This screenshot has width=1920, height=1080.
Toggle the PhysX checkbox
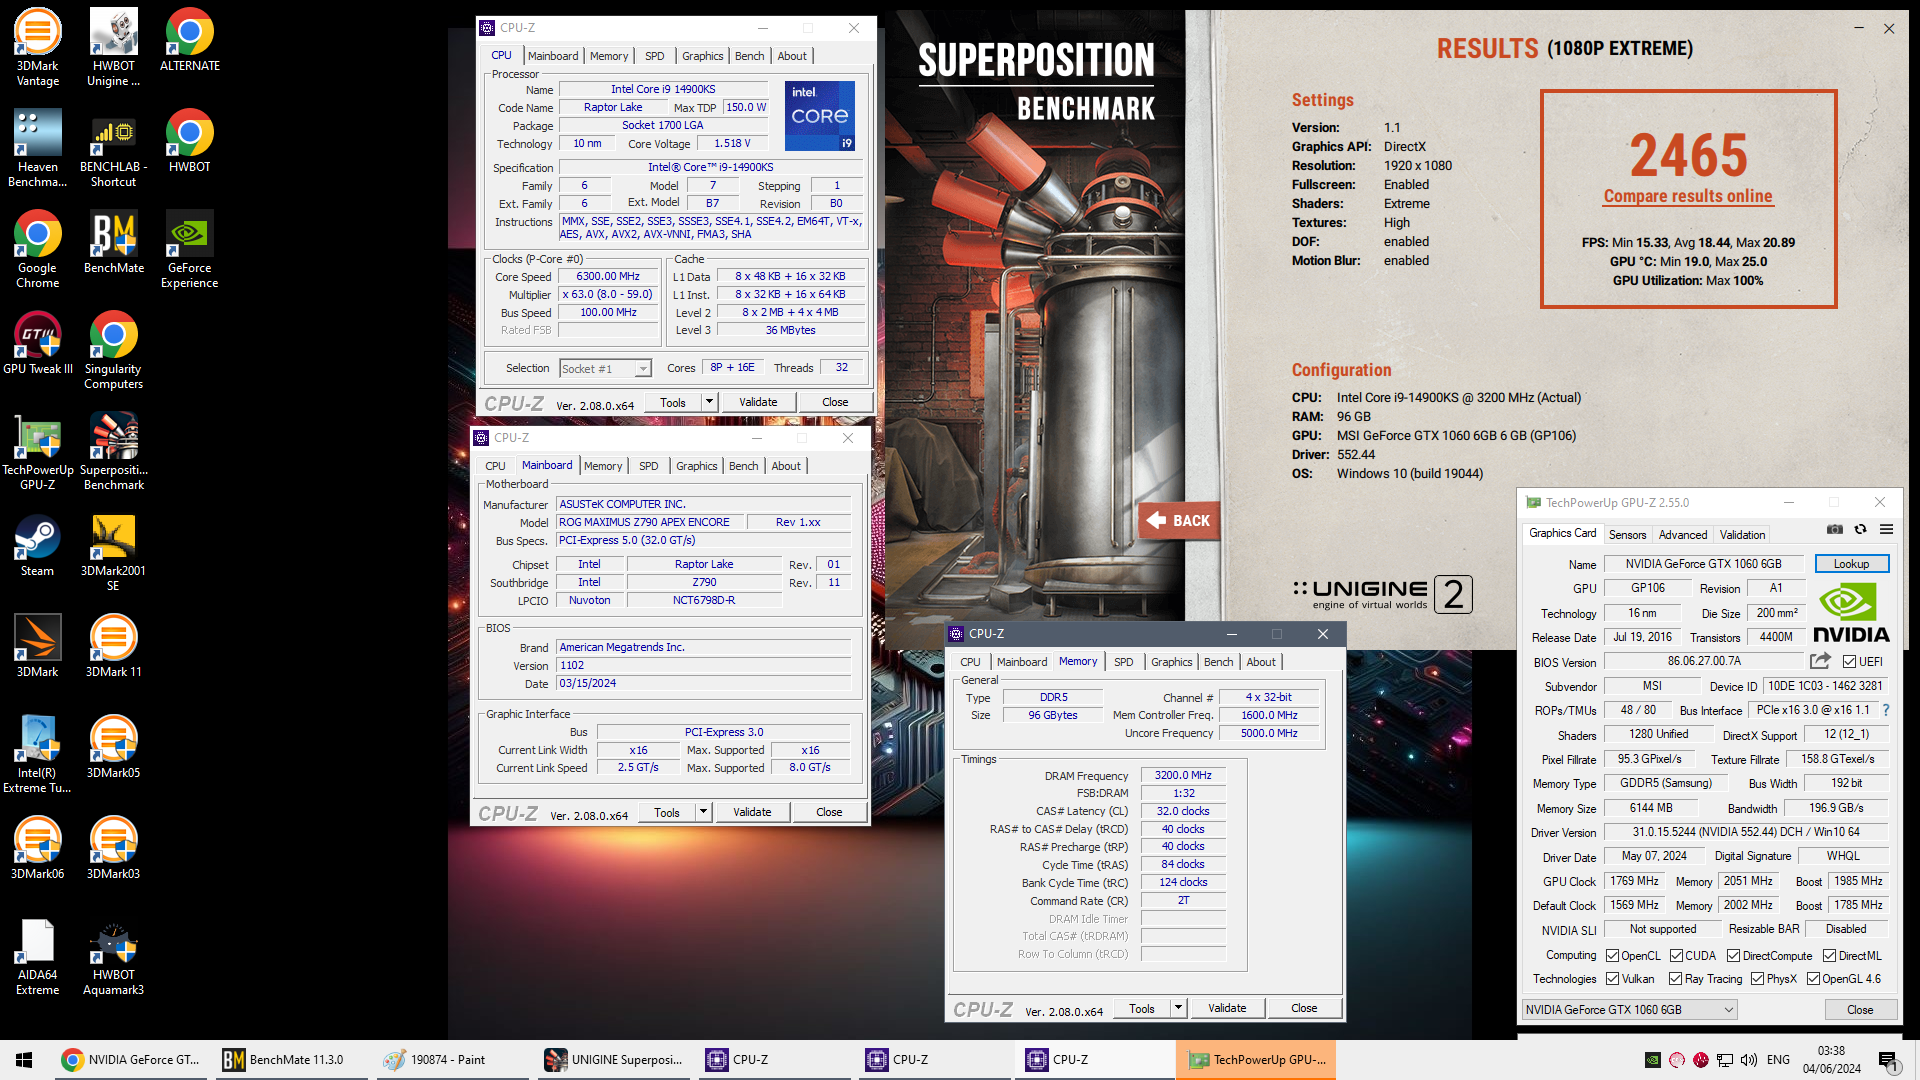tap(1757, 979)
